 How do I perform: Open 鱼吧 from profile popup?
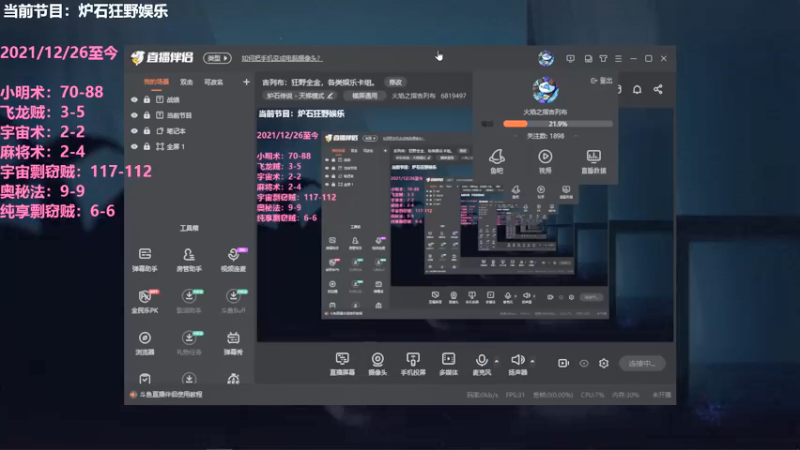[x=496, y=161]
